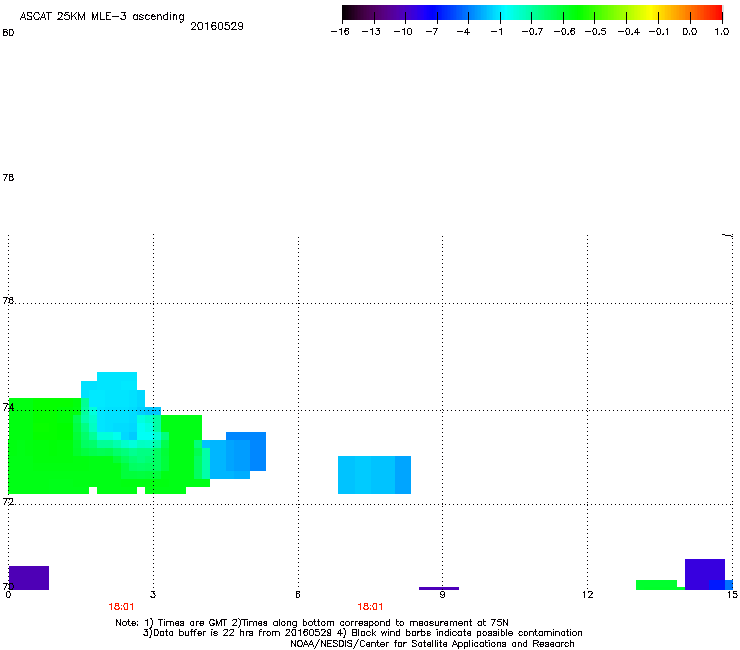Viewport: 740px width, 650px height.
Task: Click the red 18:01 time left of longitude 3
Action: 121,607
